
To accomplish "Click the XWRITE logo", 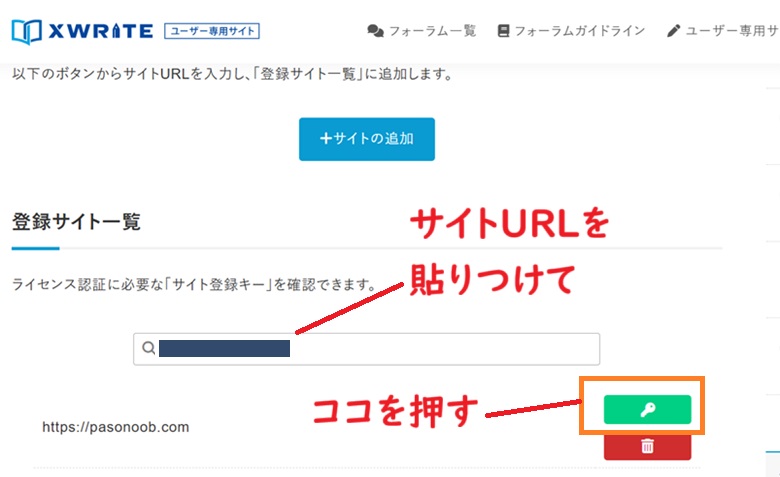I will pyautogui.click(x=83, y=31).
